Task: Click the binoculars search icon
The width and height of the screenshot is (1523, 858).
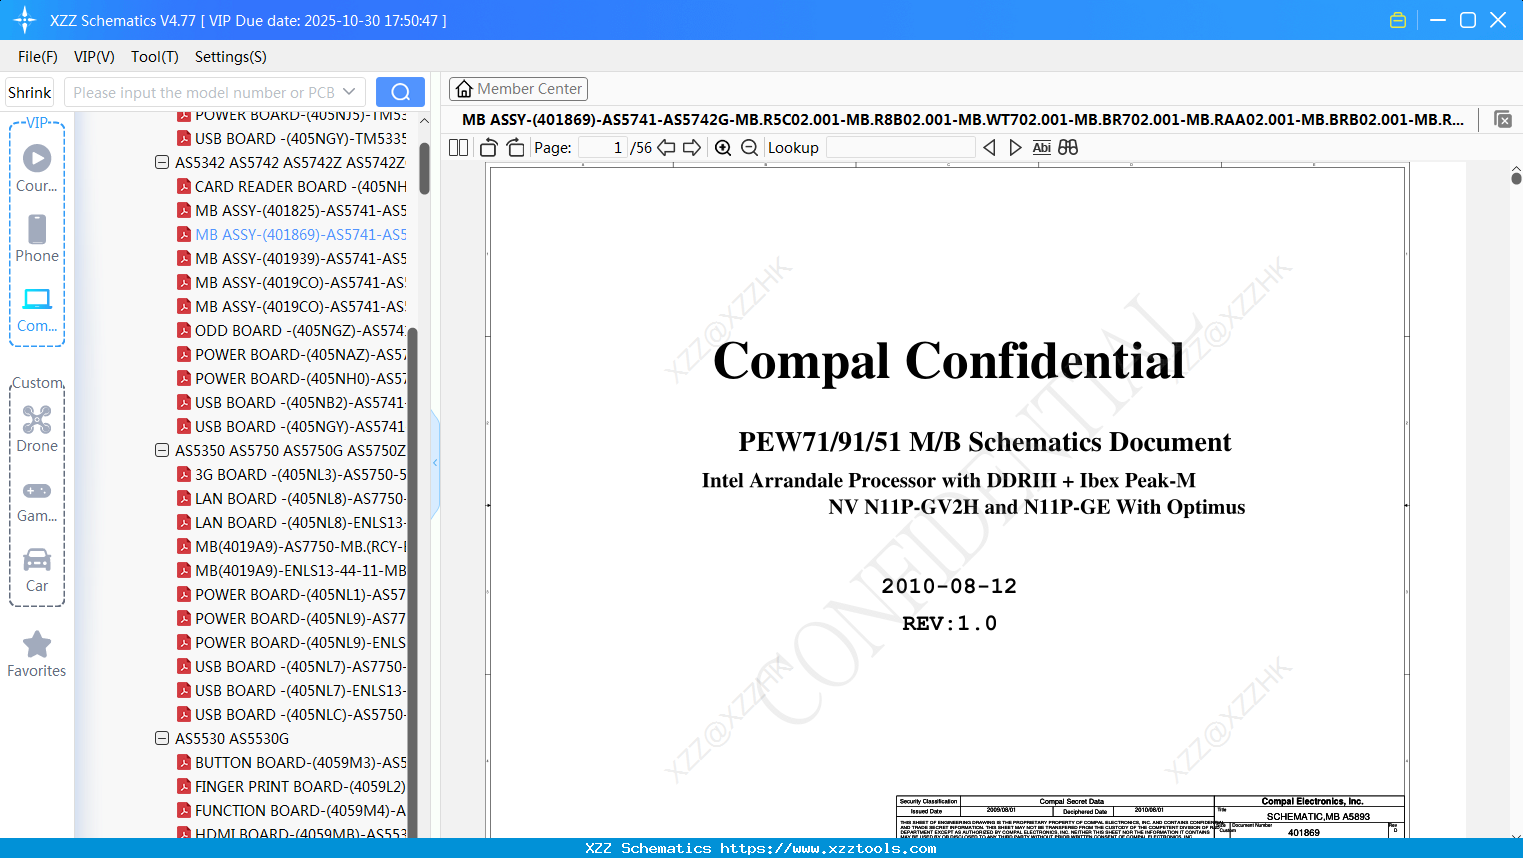Action: pyautogui.click(x=1068, y=148)
